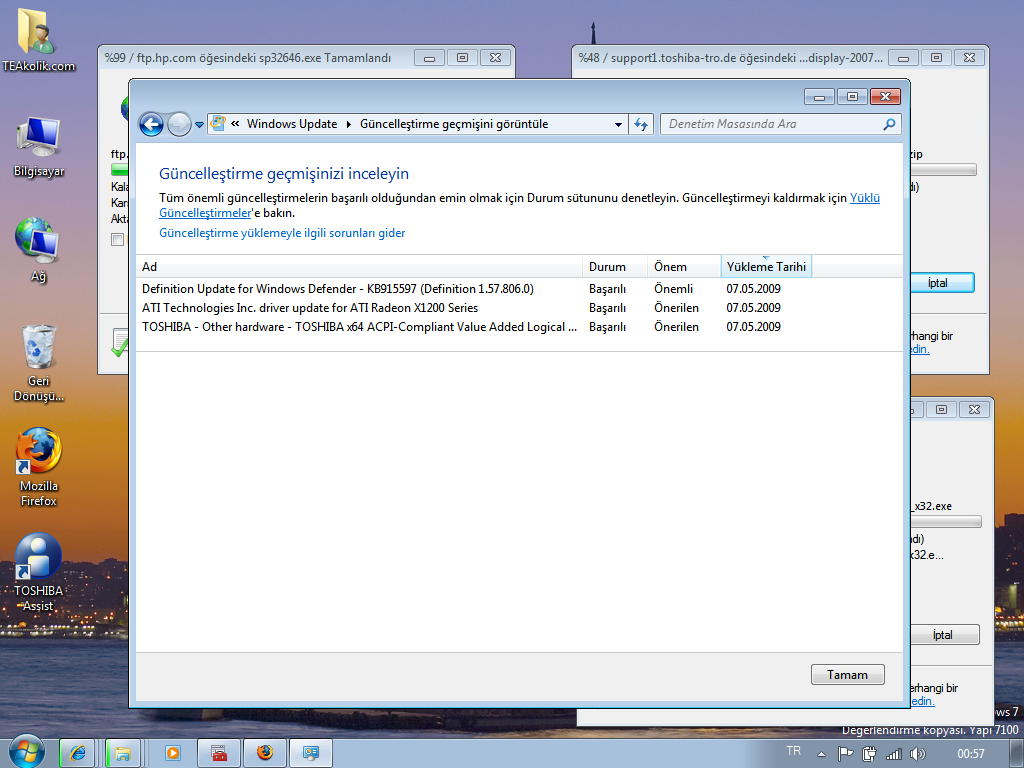Sort the list by the Durum column
This screenshot has width=1024, height=768.
[x=615, y=266]
